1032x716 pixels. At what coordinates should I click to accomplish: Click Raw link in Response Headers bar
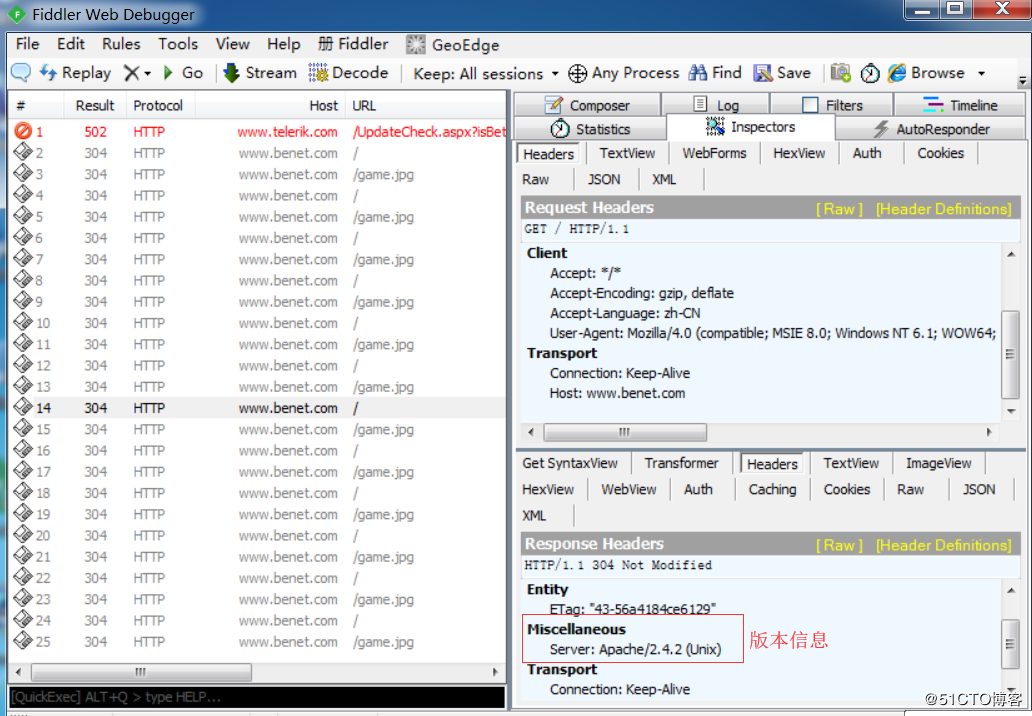[839, 546]
